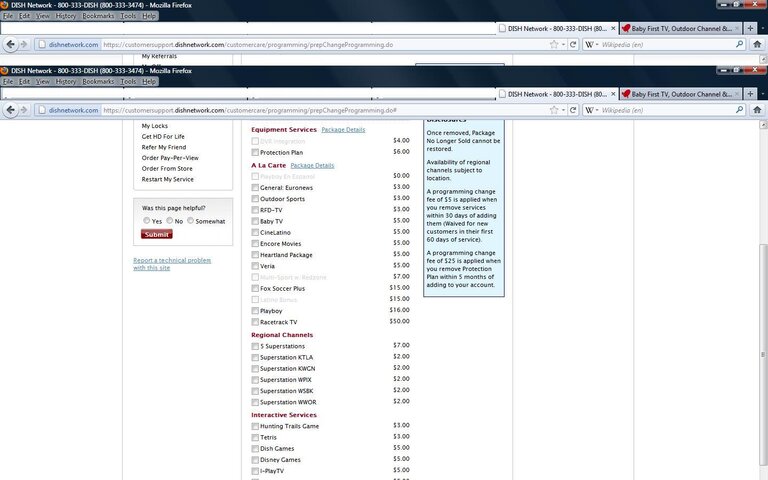Click the Submit button

pyautogui.click(x=157, y=235)
